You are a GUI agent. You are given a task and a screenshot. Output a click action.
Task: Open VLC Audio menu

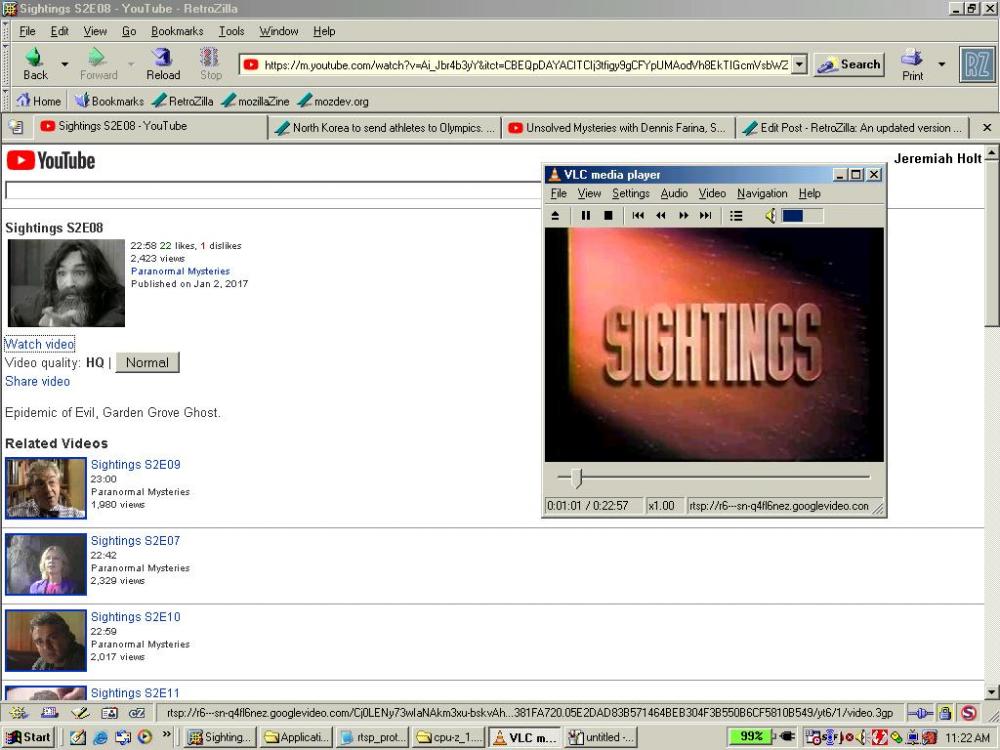coord(673,193)
